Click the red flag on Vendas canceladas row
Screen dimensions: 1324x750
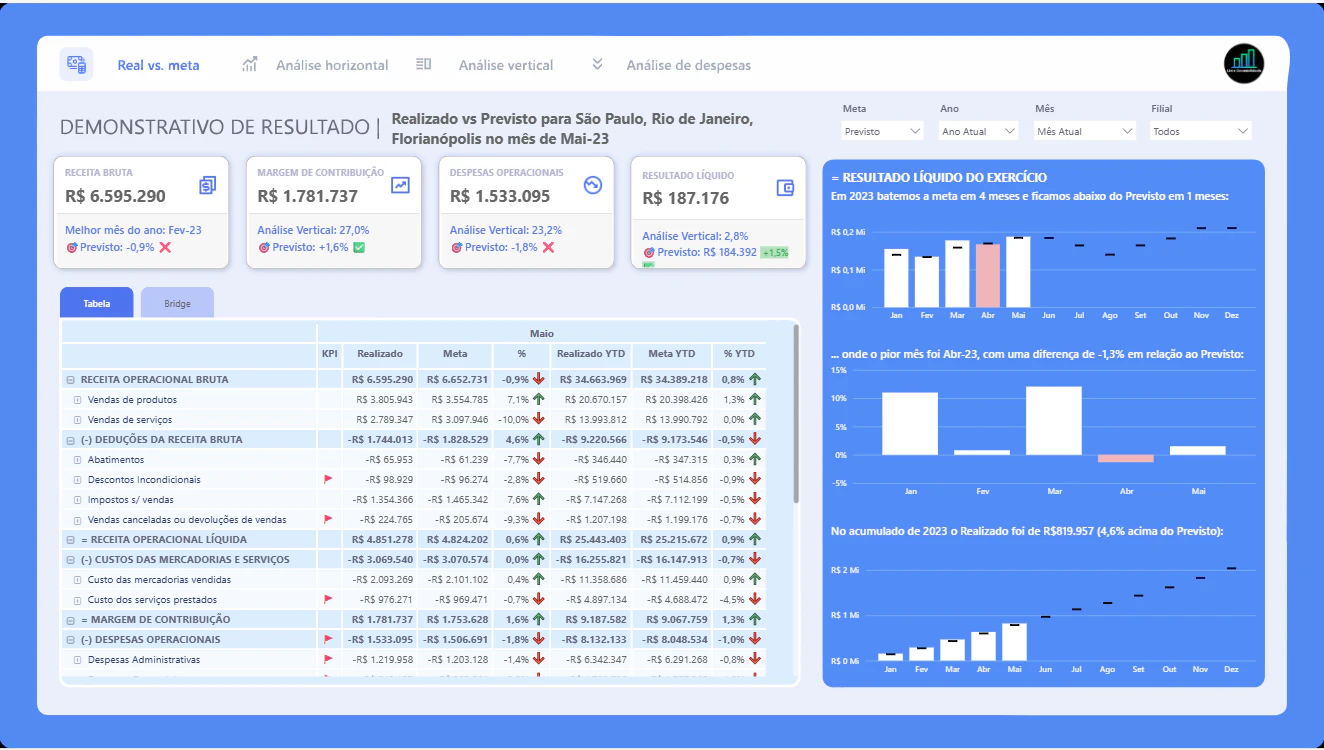coord(327,519)
